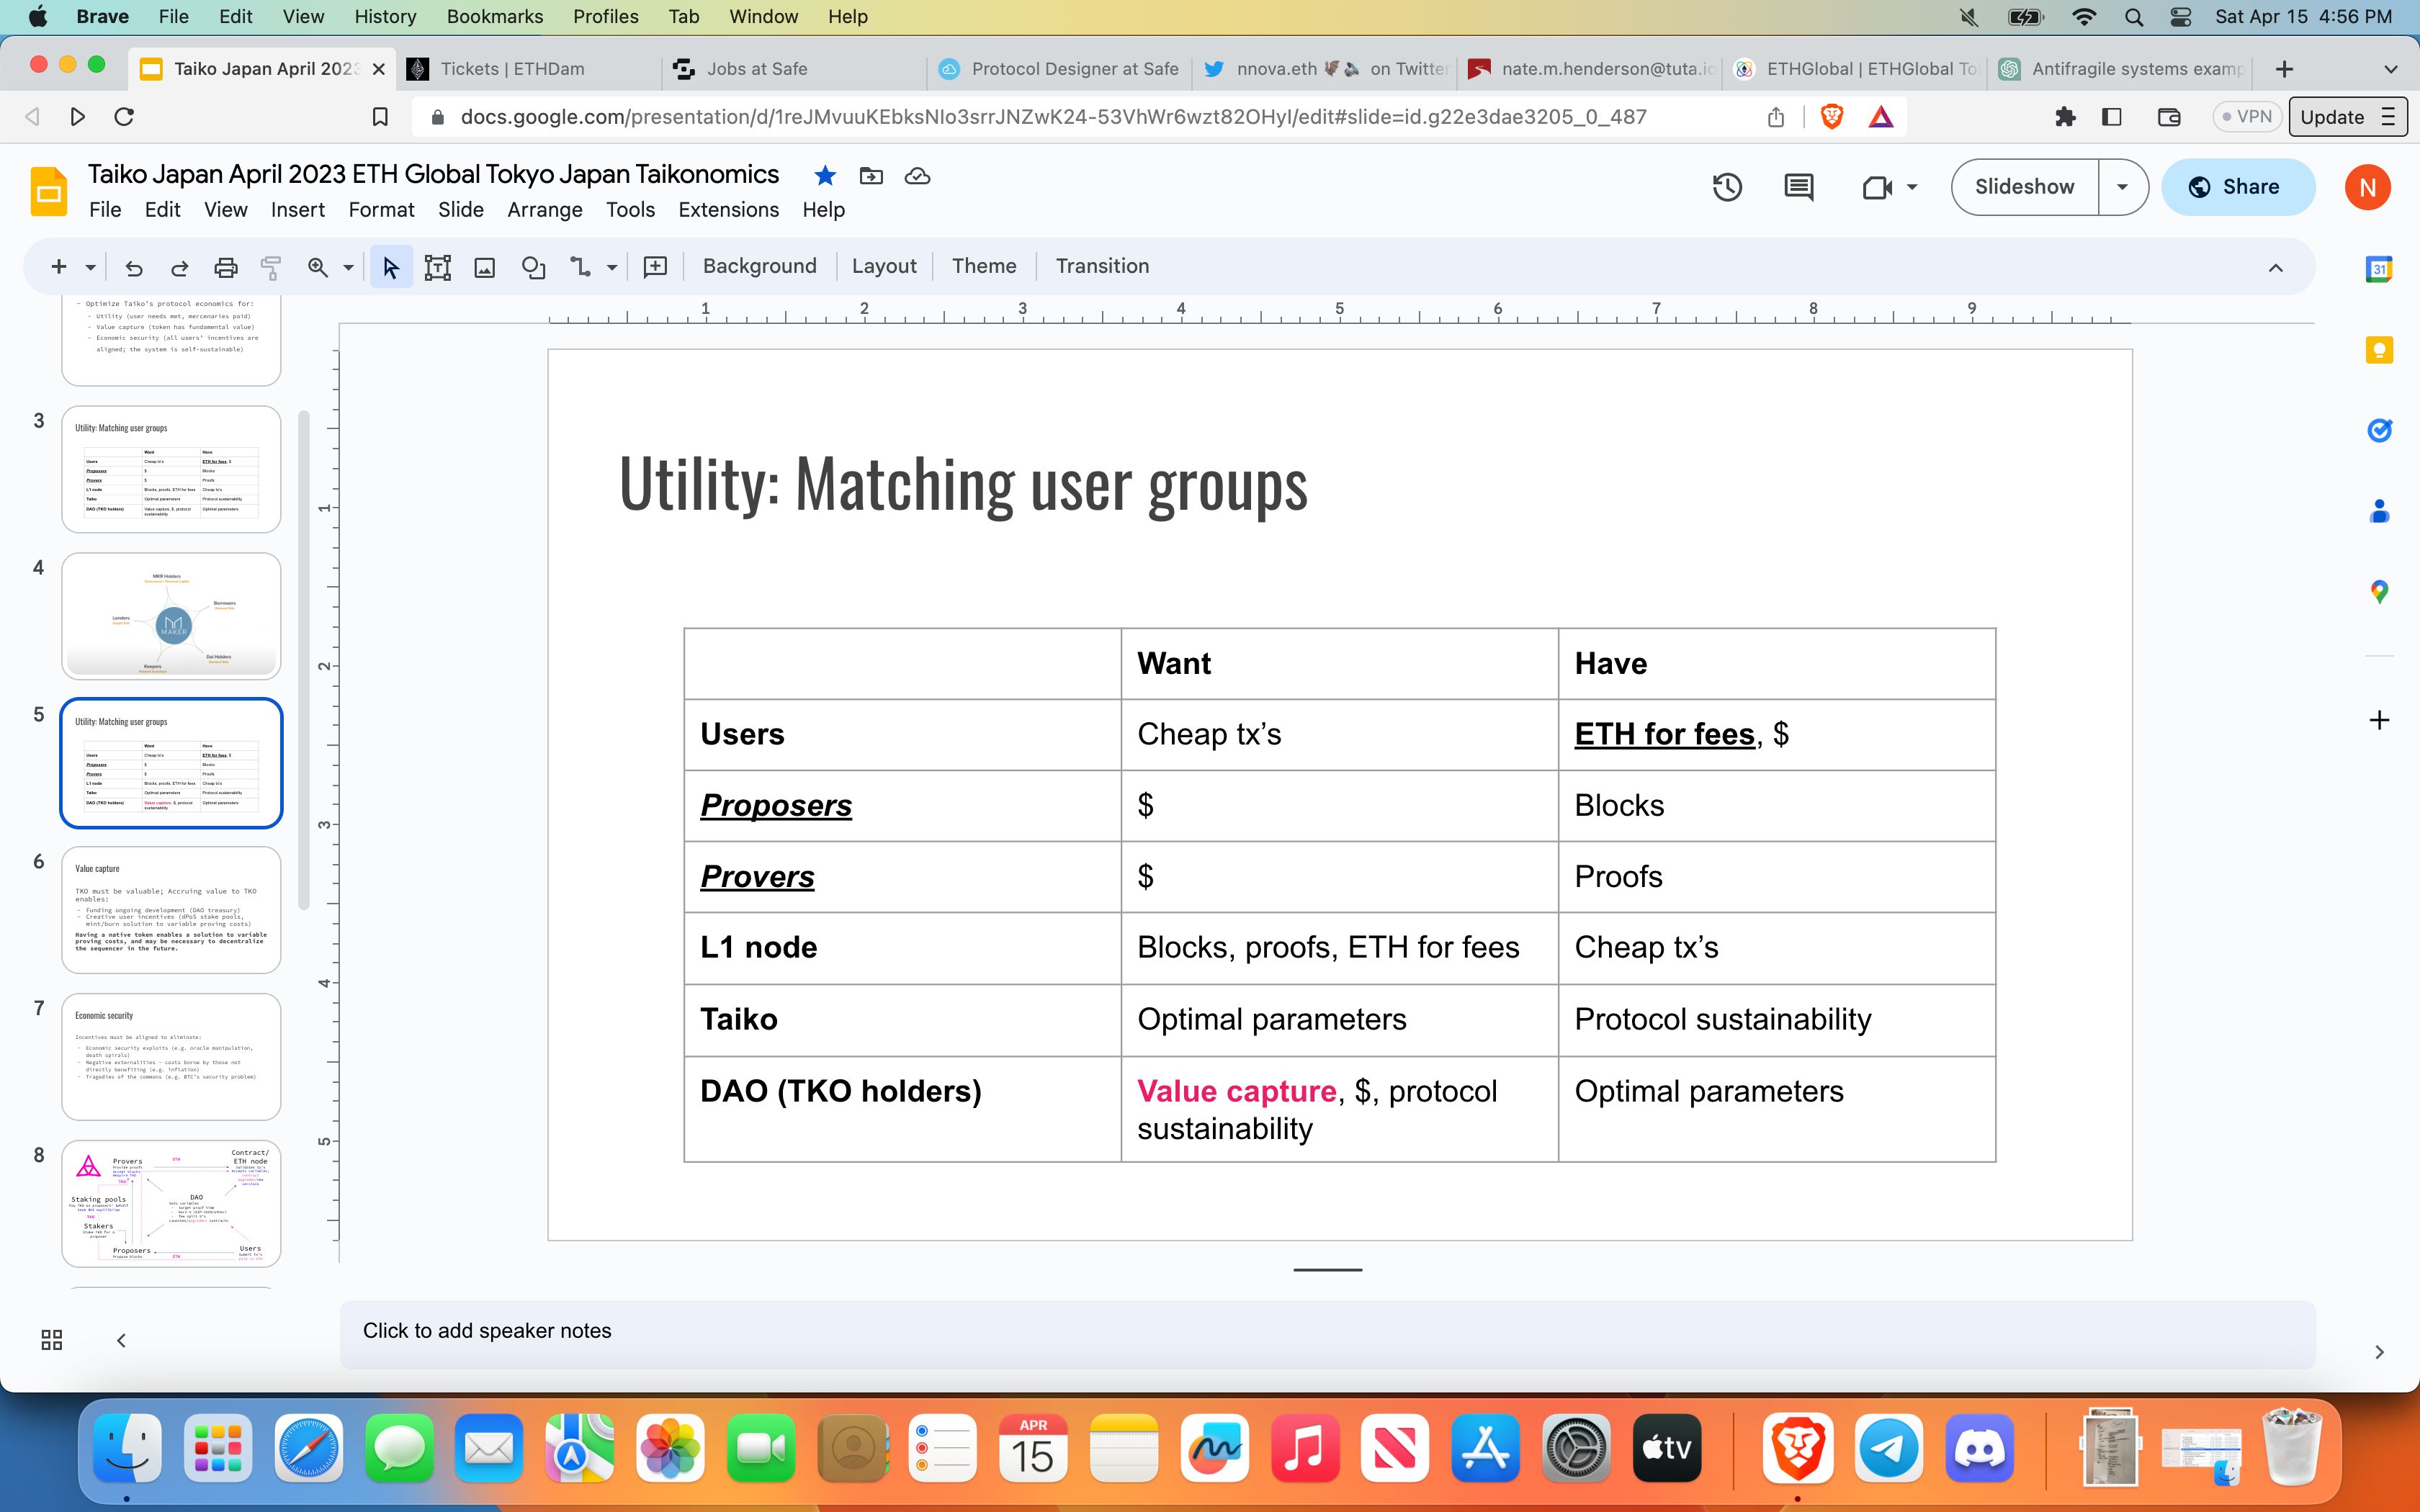This screenshot has height=1512, width=2420.
Task: Toggle Brave sidebar panel
Action: [x=2112, y=117]
